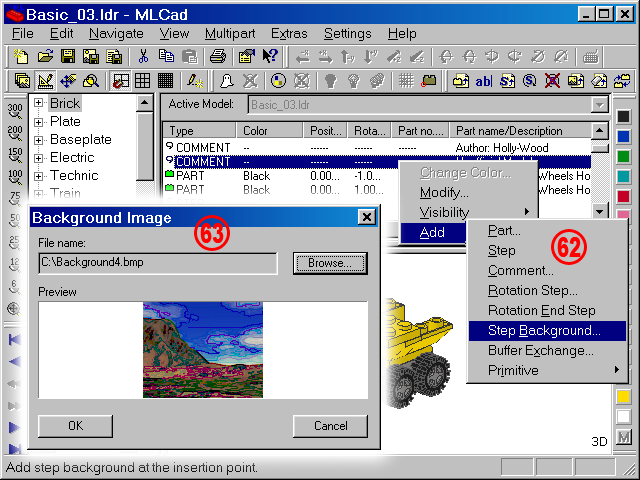This screenshot has width=640, height=480.
Task: Click the New file icon
Action: pyautogui.click(x=21, y=56)
